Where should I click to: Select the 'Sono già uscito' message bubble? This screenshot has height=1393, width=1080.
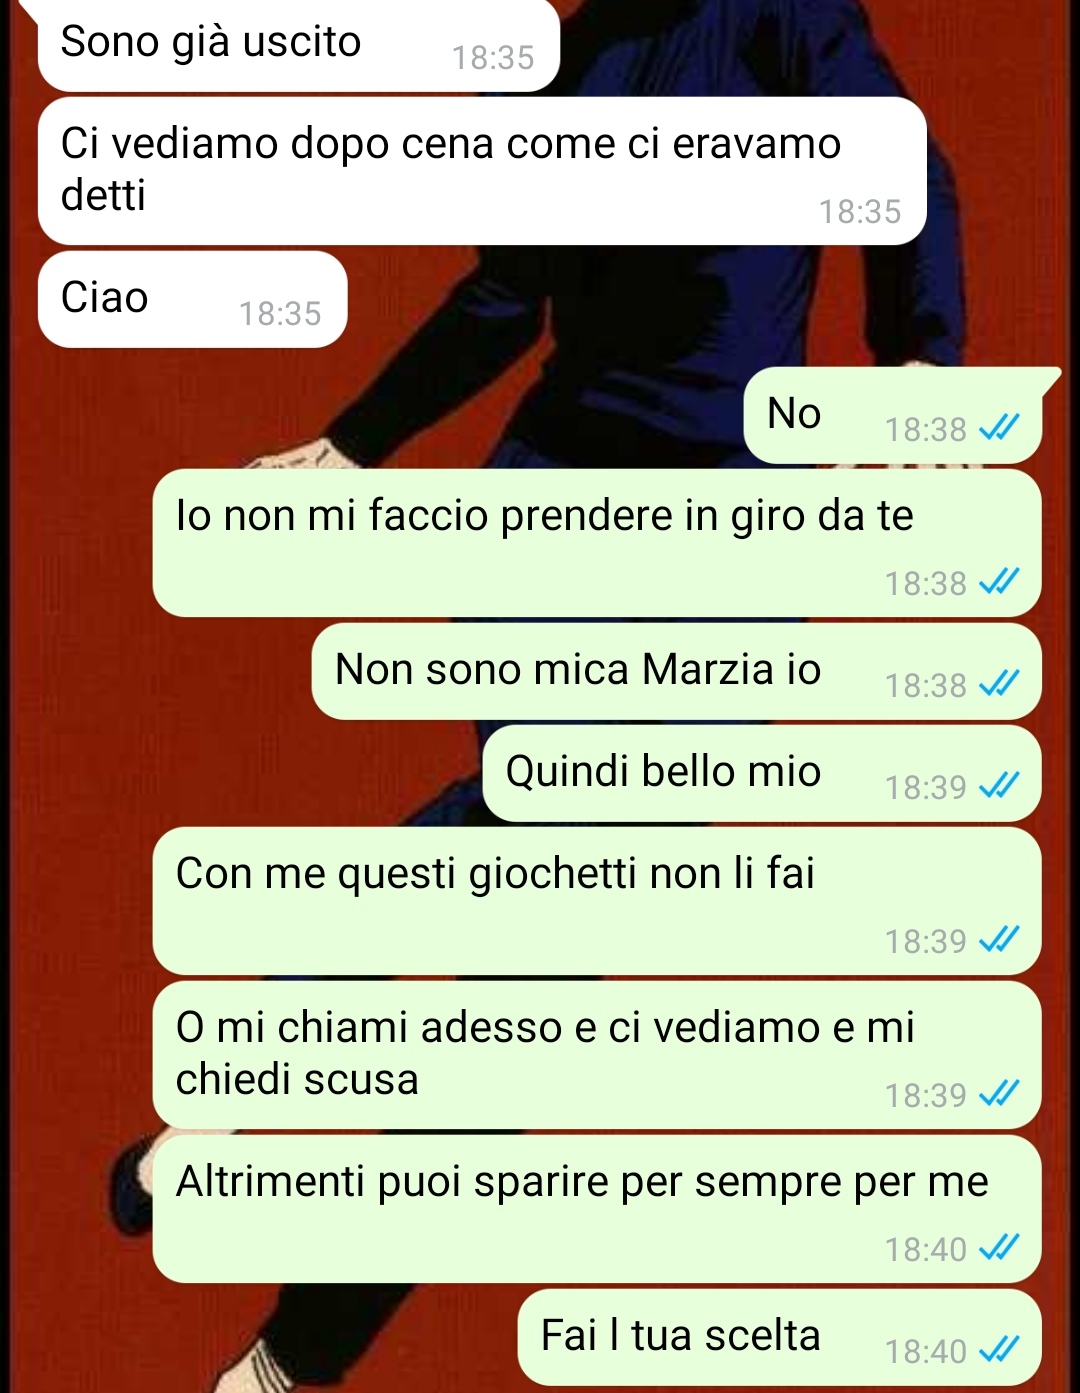[298, 45]
